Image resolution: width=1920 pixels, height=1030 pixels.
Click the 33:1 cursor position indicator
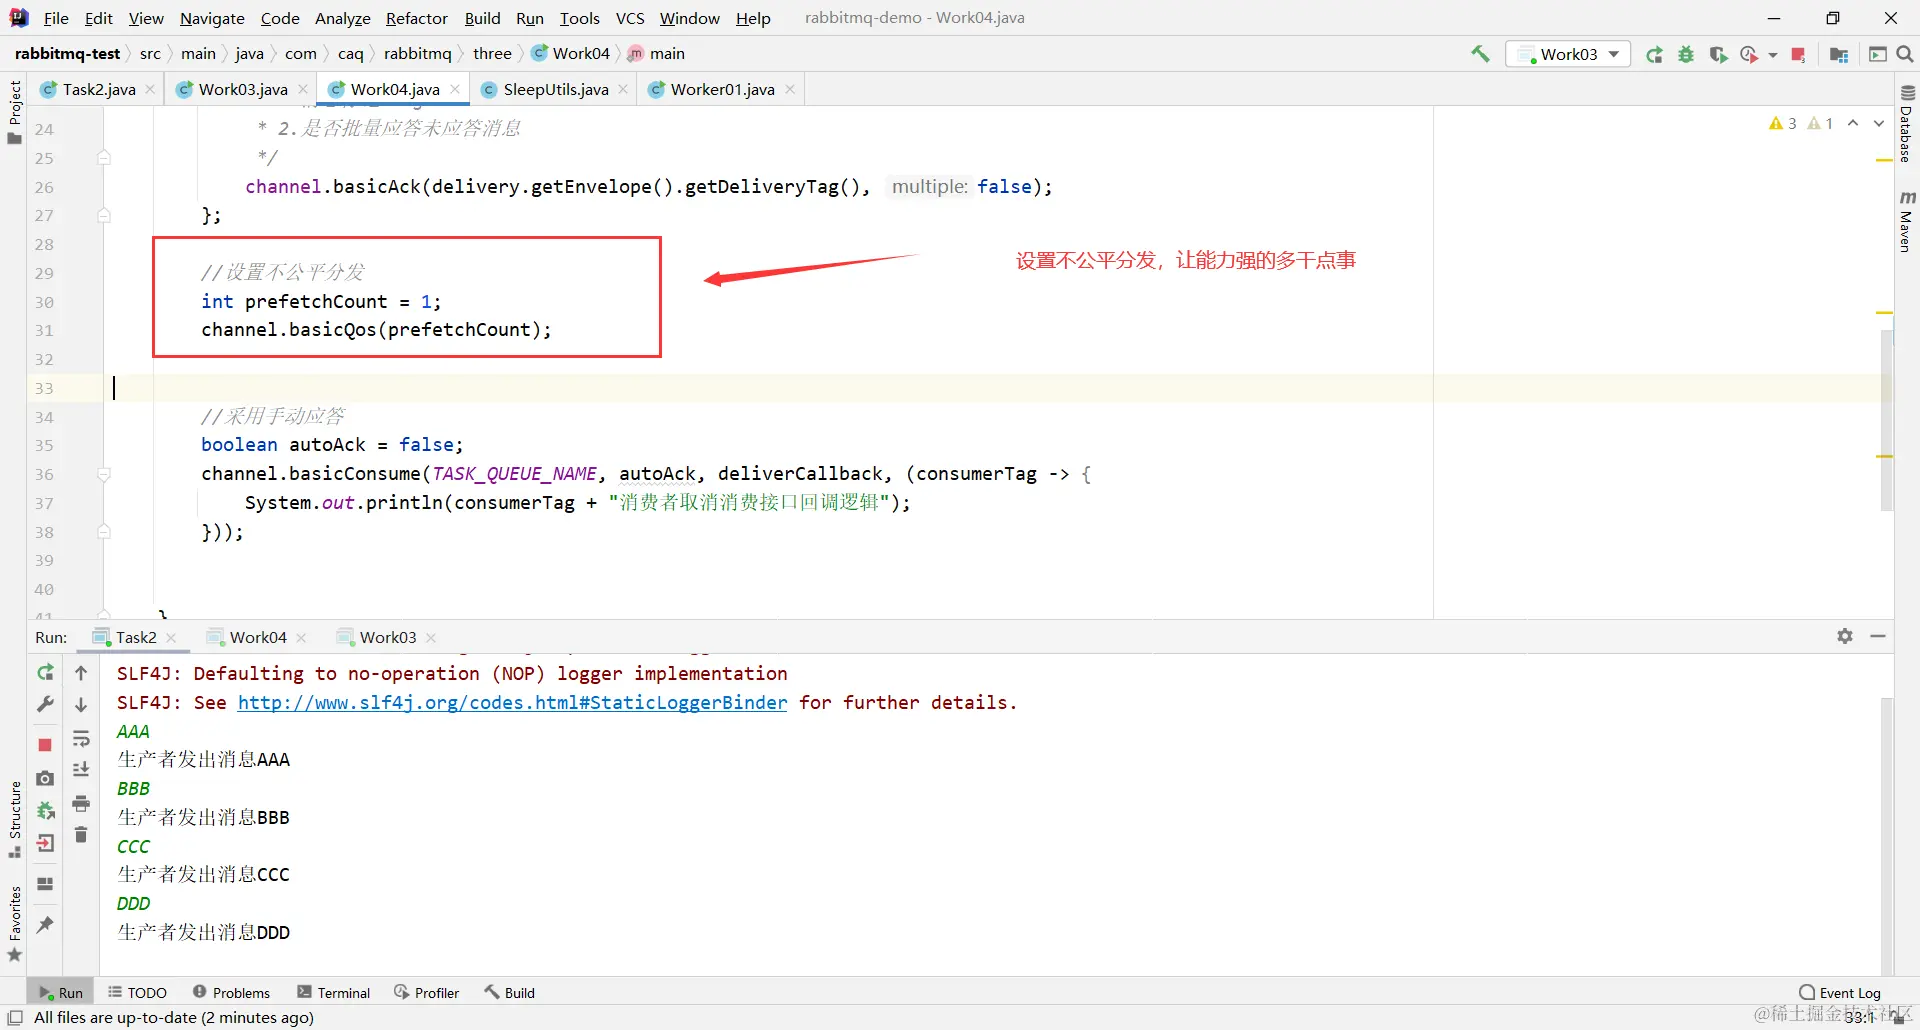point(1859,1018)
